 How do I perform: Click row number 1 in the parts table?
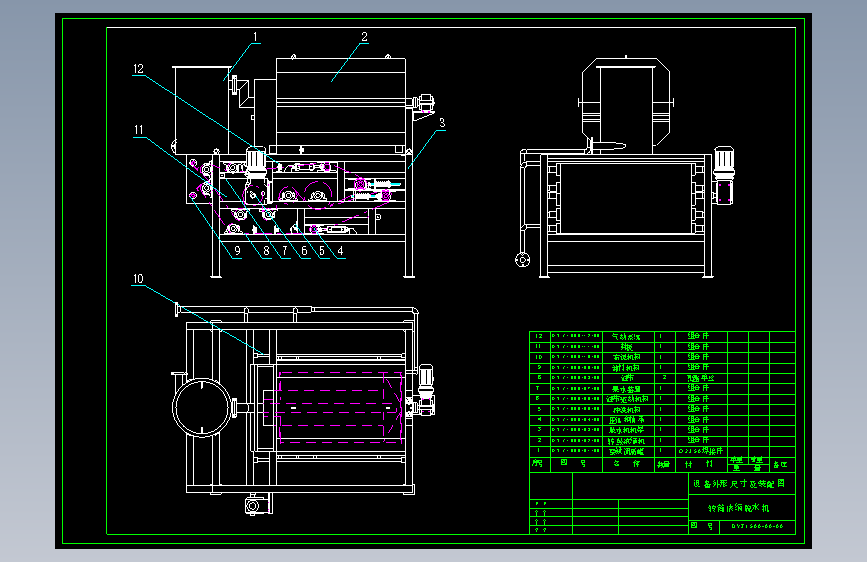pyautogui.click(x=539, y=451)
